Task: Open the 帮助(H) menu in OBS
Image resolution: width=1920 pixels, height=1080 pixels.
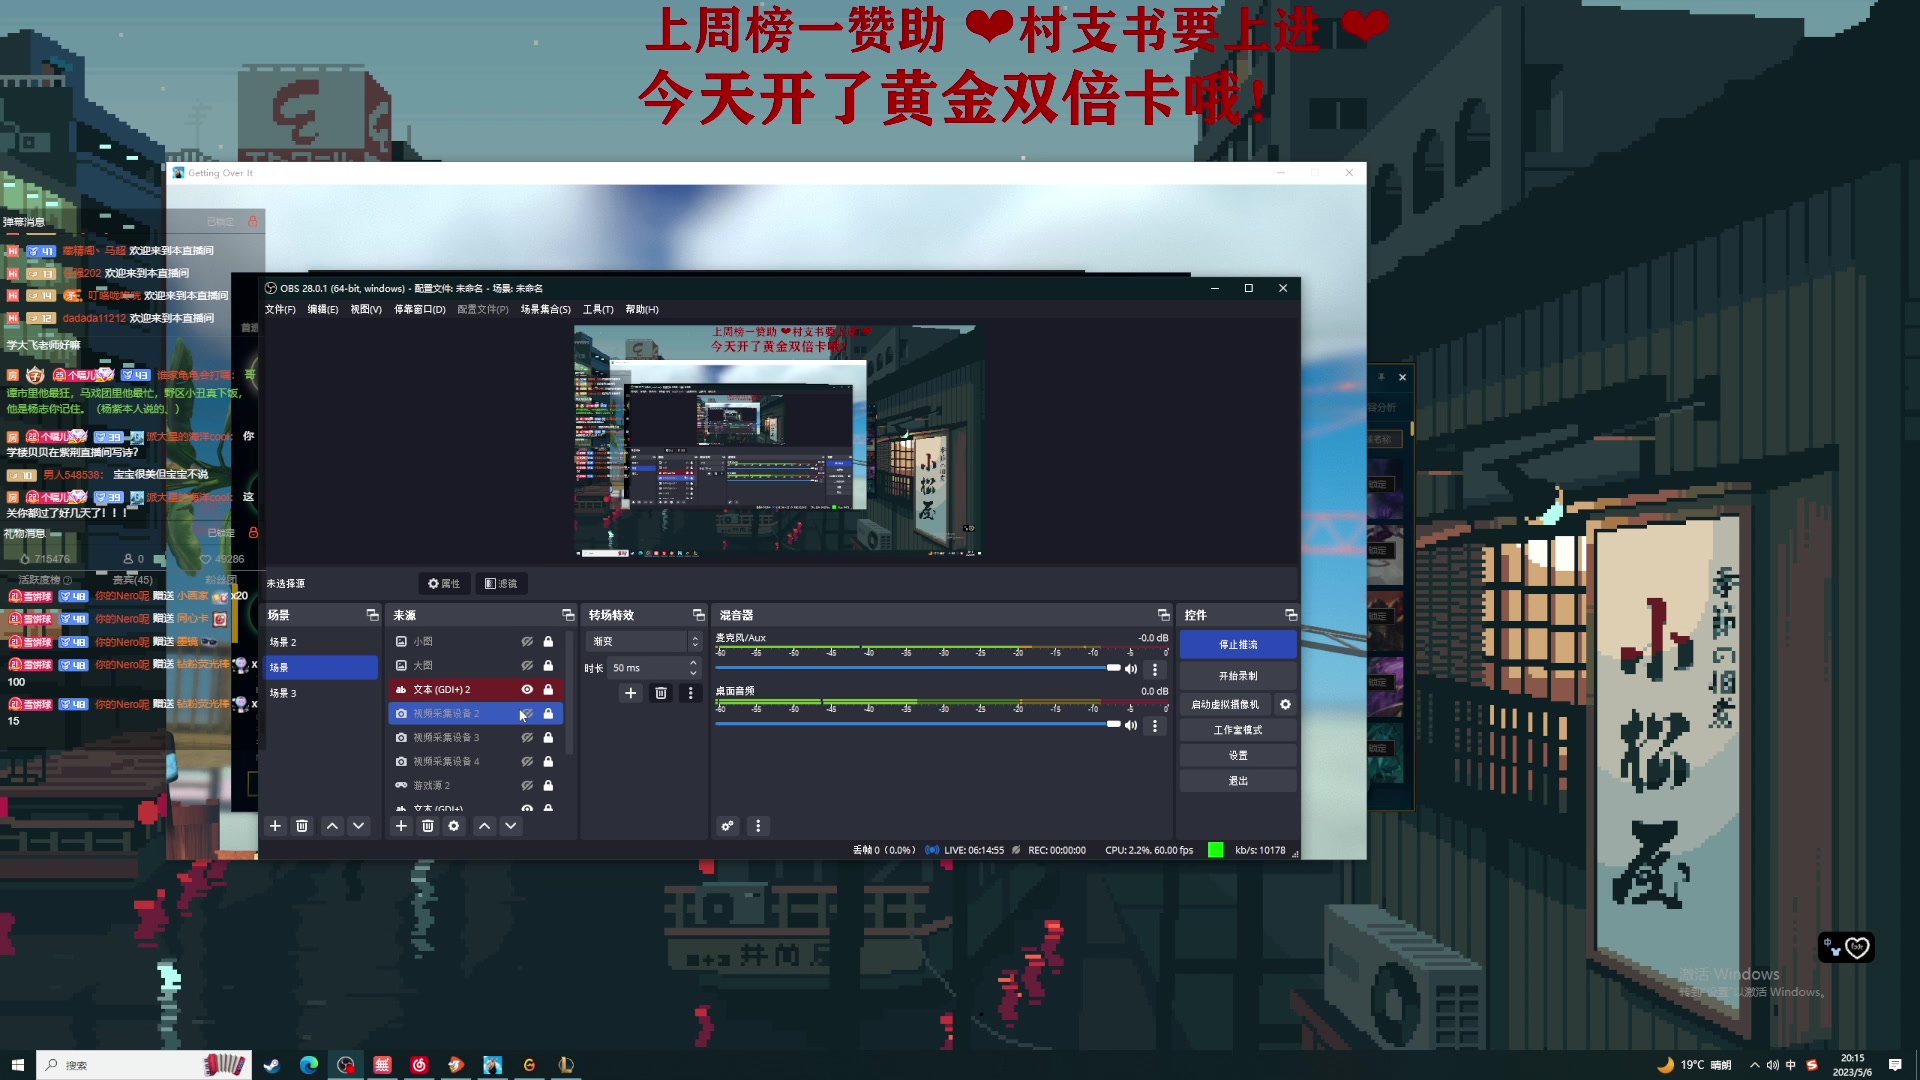Action: (x=642, y=310)
